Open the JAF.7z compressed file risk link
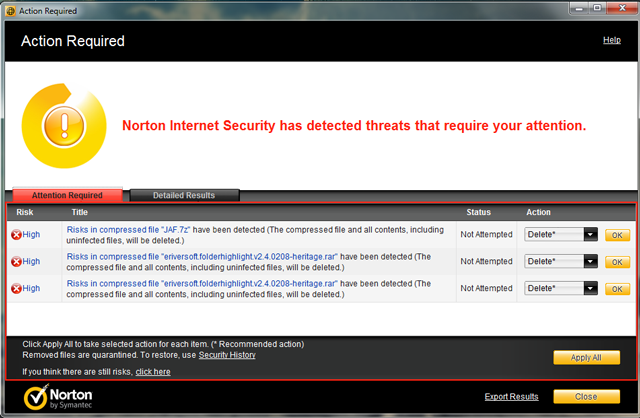The image size is (640, 418). pyautogui.click(x=129, y=230)
